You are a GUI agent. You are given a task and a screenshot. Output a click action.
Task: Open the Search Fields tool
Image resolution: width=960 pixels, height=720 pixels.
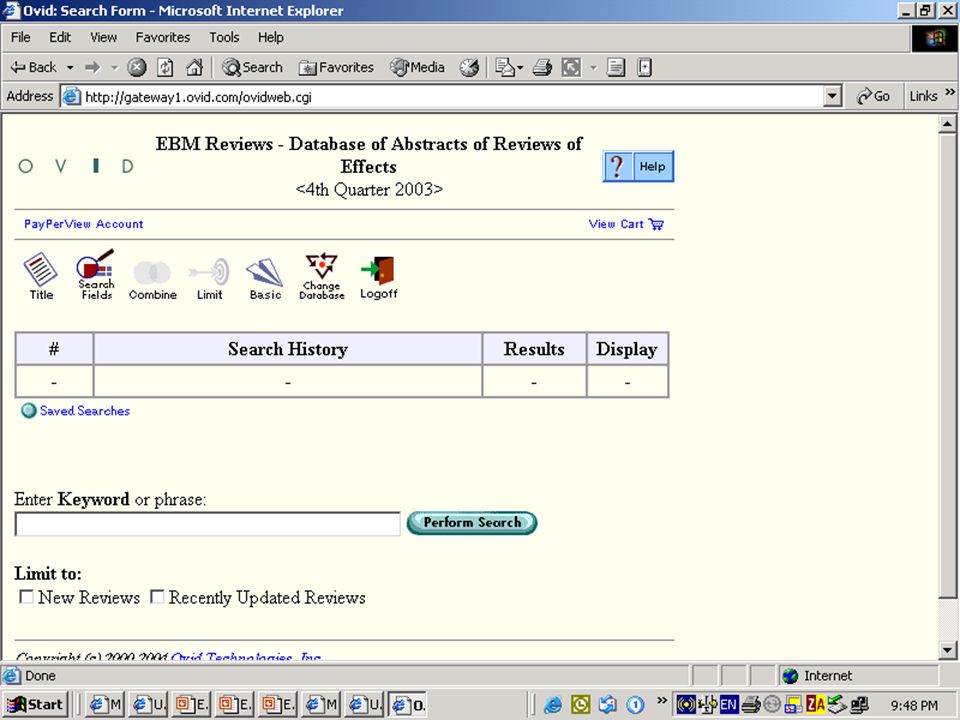click(96, 274)
